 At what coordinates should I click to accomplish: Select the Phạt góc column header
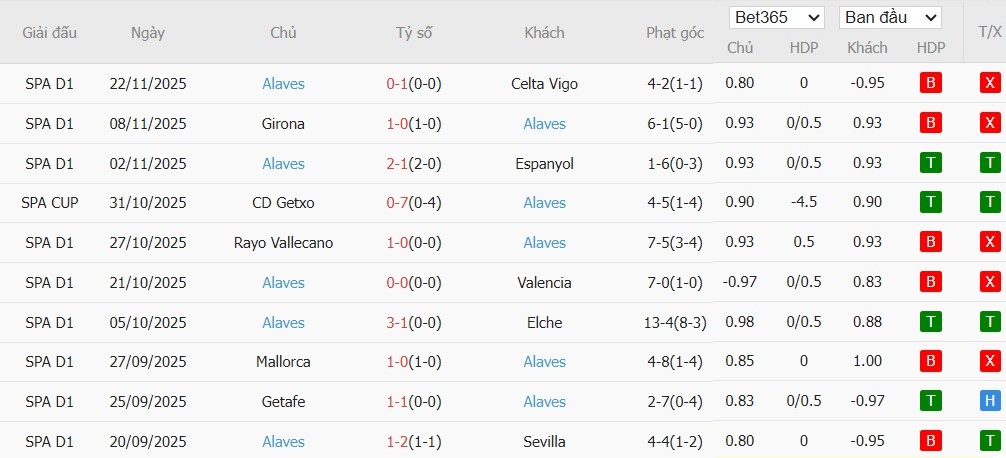point(675,33)
